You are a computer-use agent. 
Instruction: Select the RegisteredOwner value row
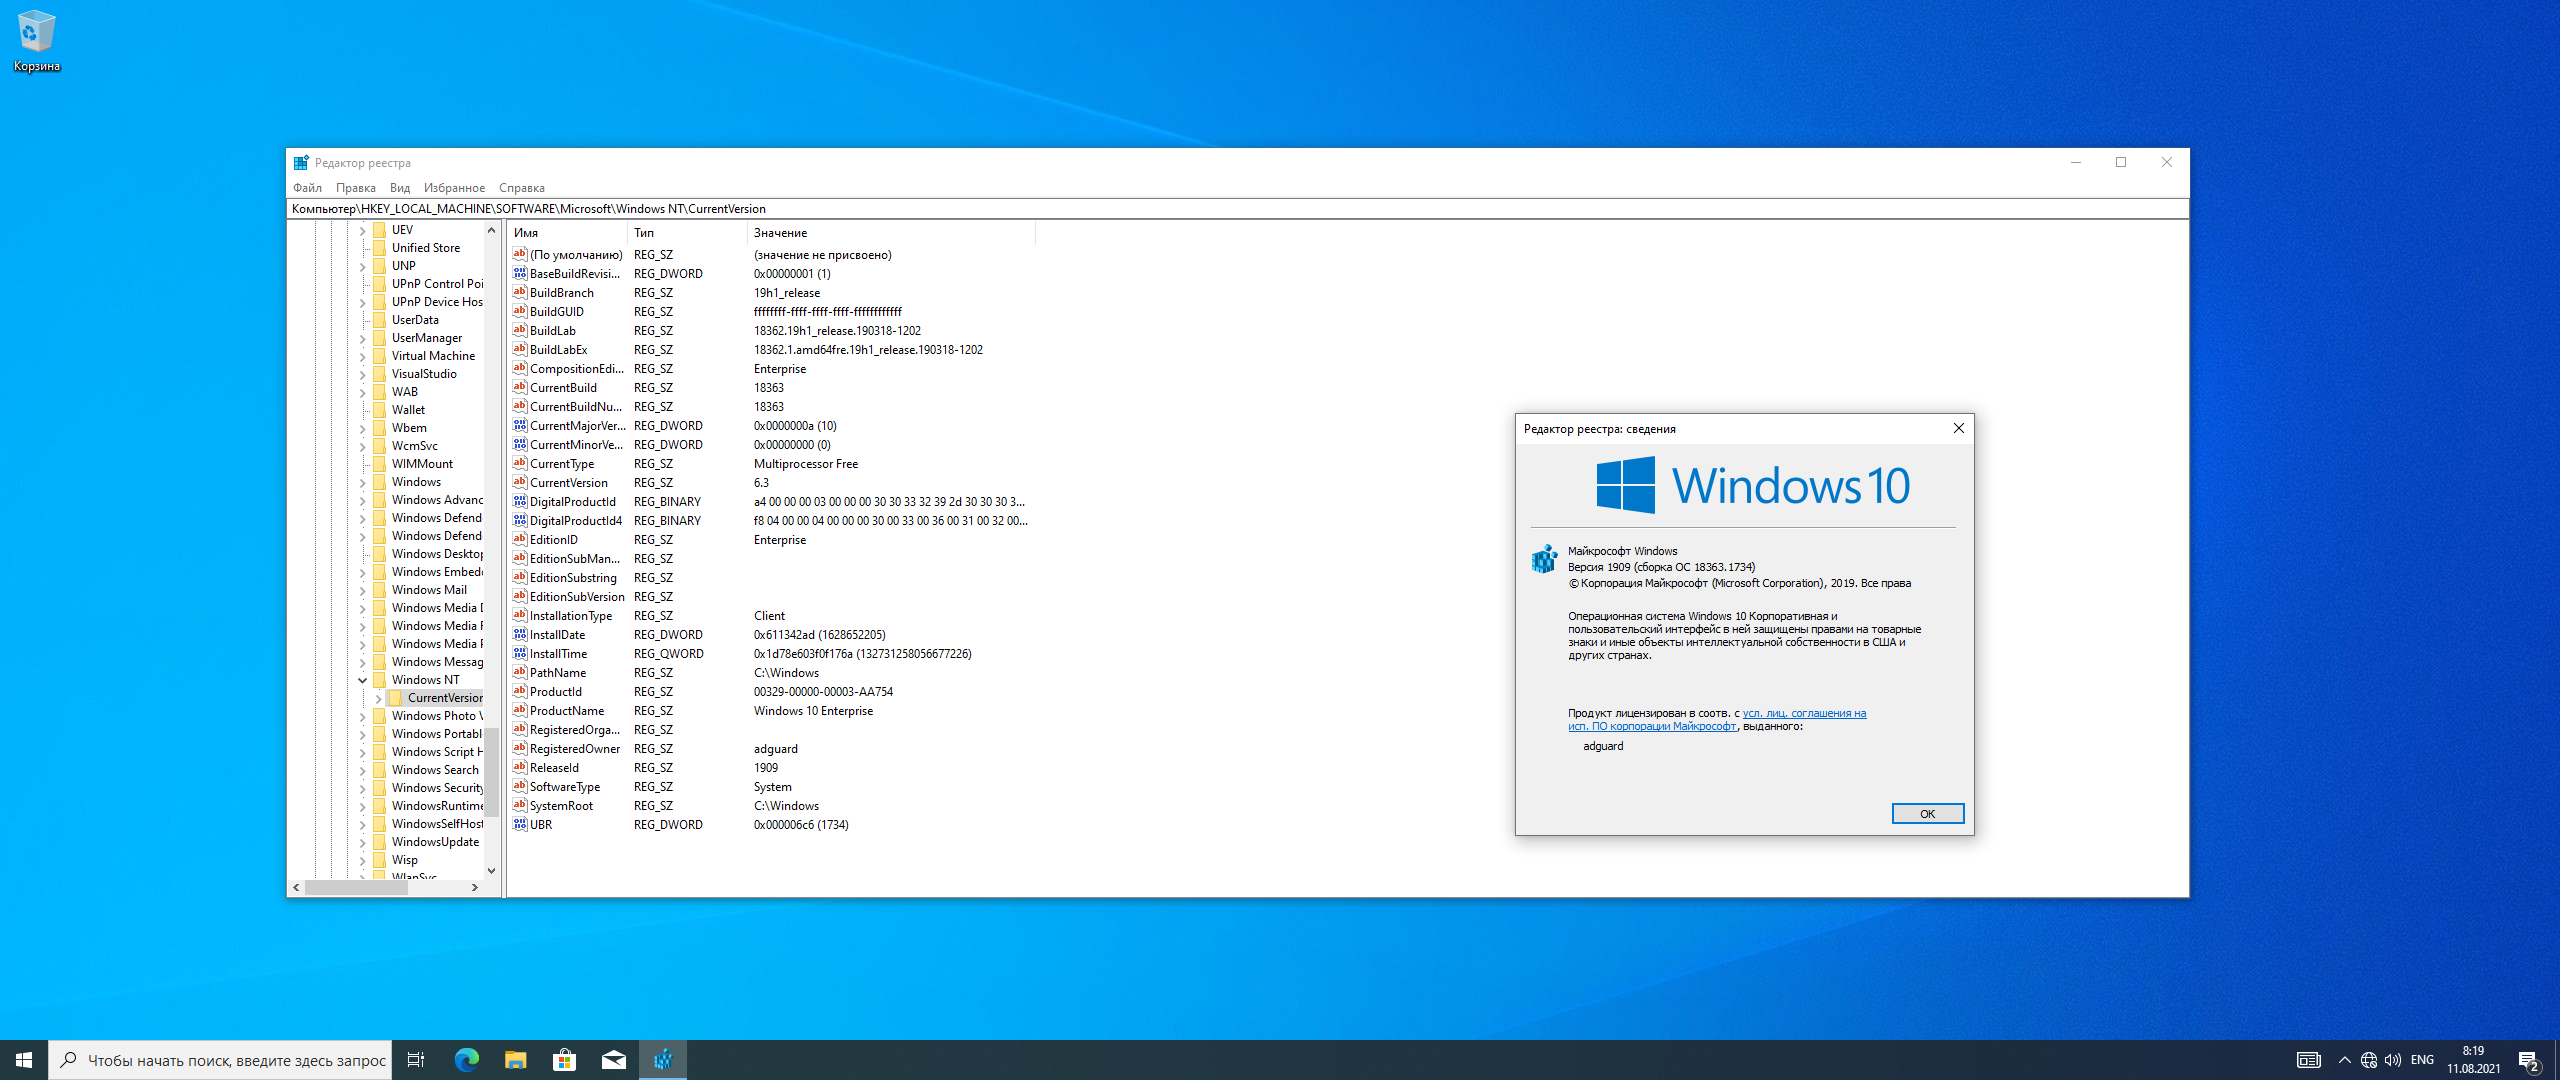[772, 749]
